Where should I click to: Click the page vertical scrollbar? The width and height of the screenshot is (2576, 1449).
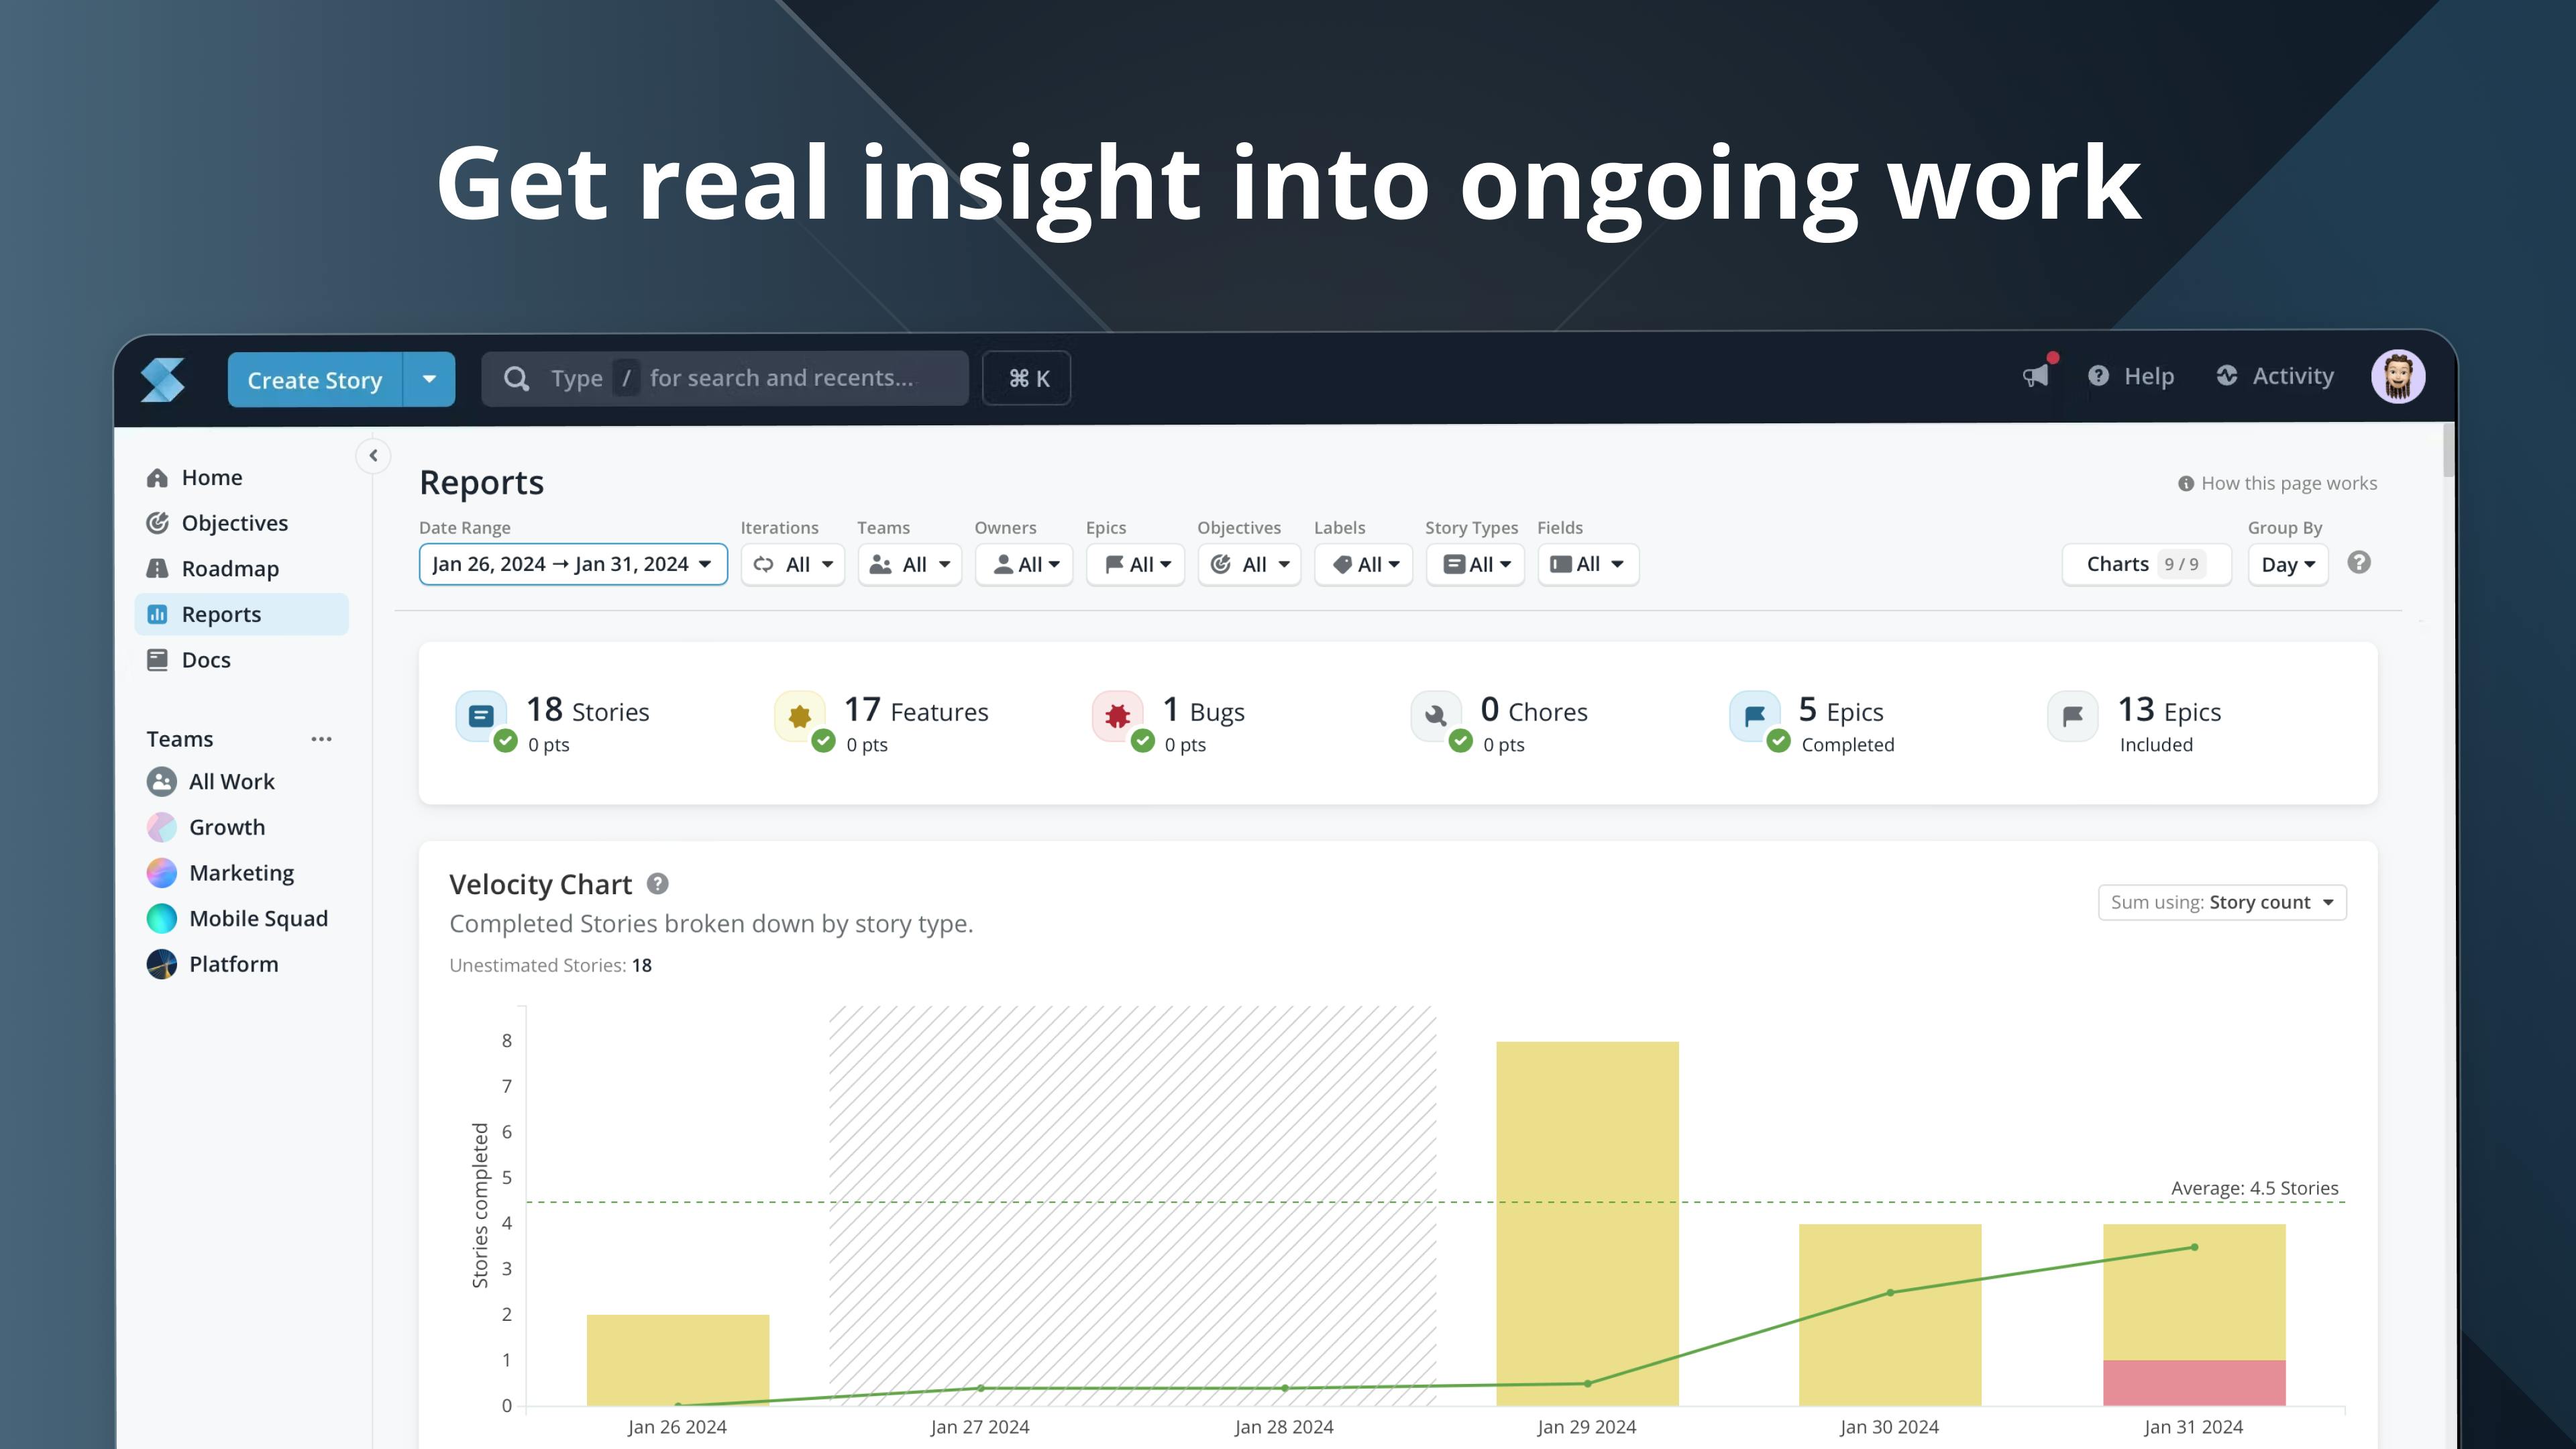(x=2448, y=450)
